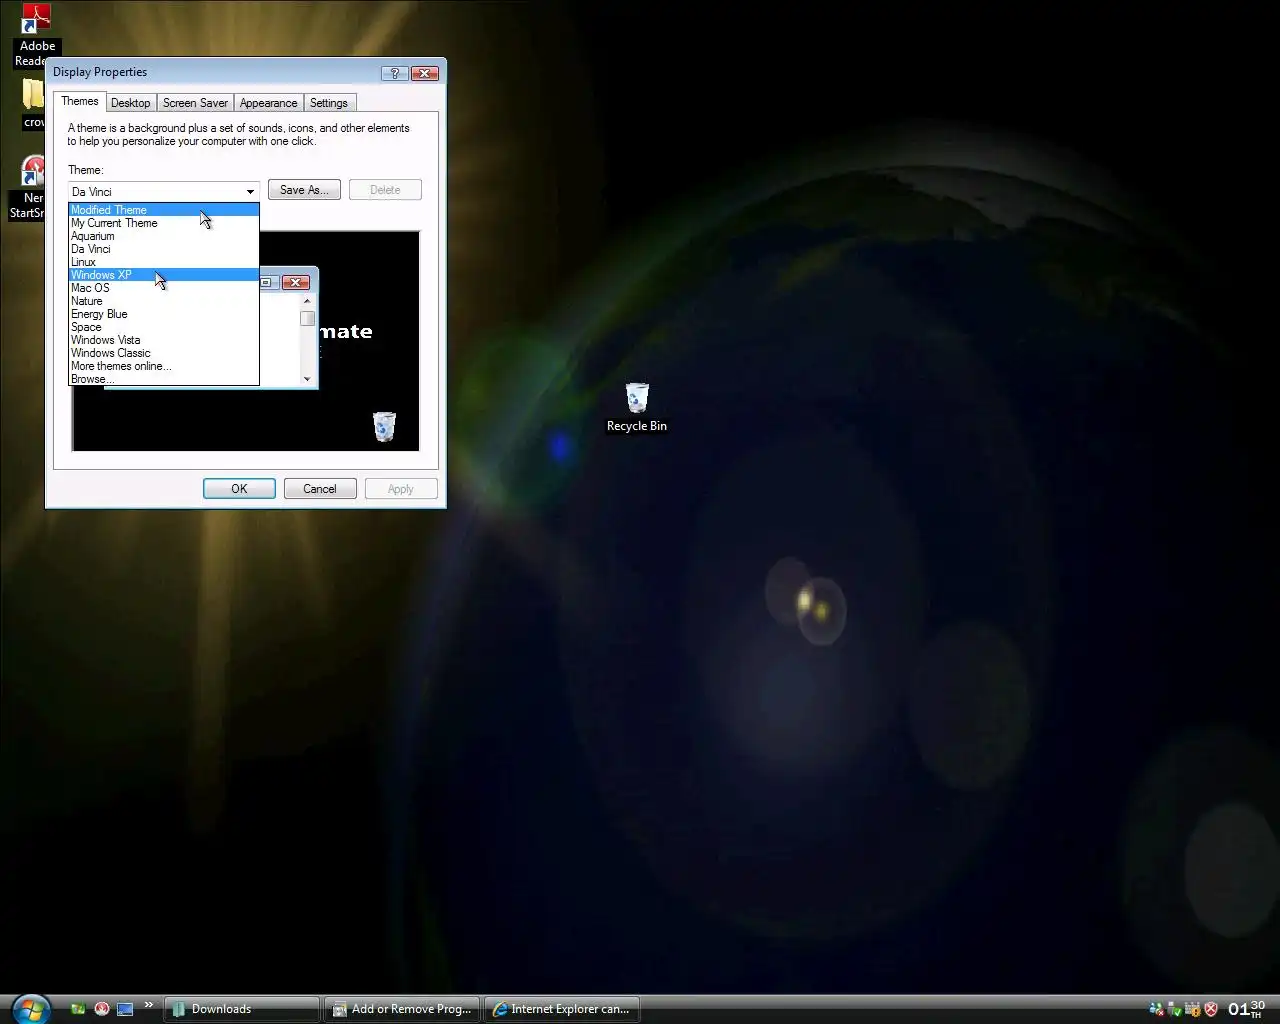Select the Nature theme
1280x1024 pixels.
coord(164,301)
